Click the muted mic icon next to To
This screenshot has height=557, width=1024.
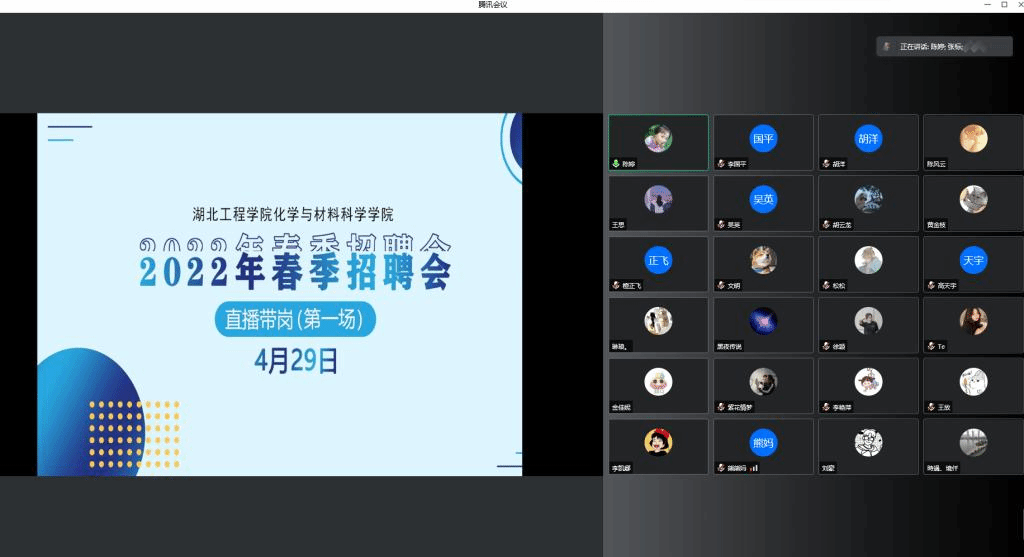click(930, 347)
